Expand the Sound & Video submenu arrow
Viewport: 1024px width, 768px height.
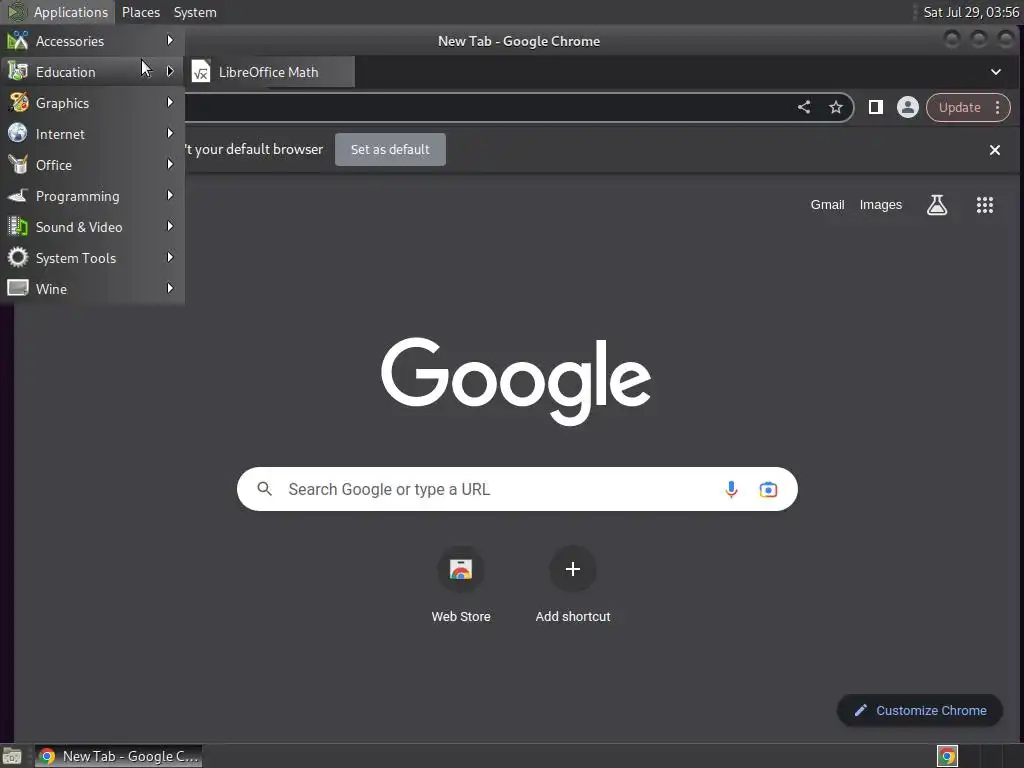[170, 227]
